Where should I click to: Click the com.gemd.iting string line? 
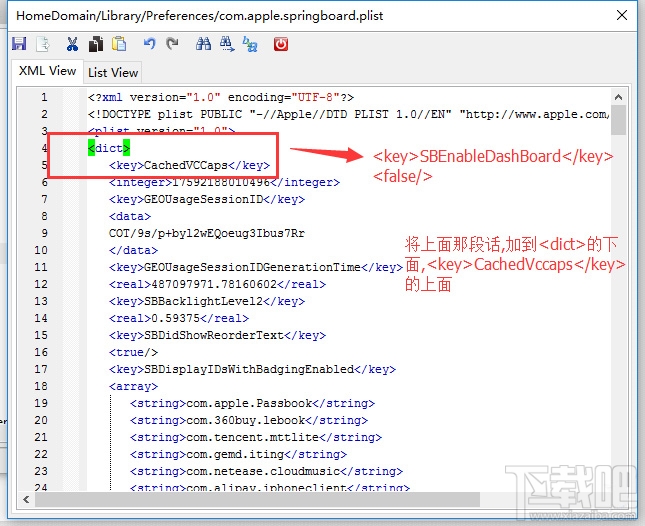[239, 454]
